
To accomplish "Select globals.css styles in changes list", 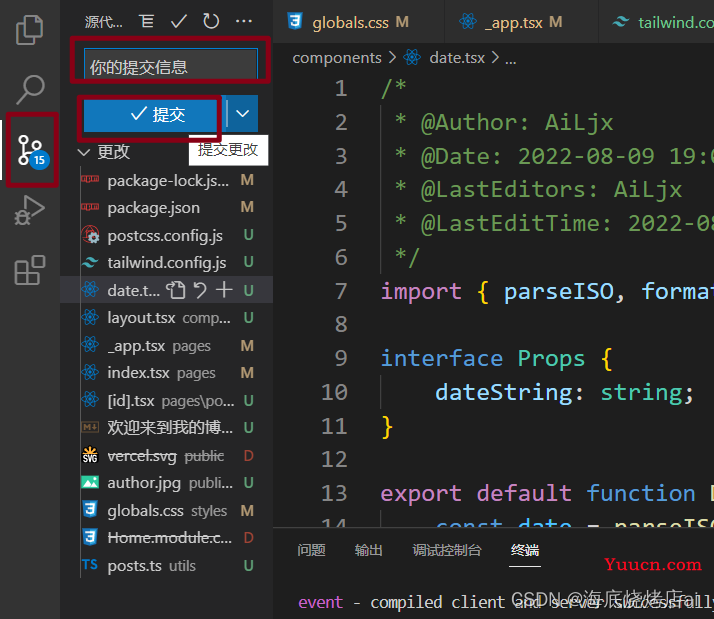I will point(167,511).
